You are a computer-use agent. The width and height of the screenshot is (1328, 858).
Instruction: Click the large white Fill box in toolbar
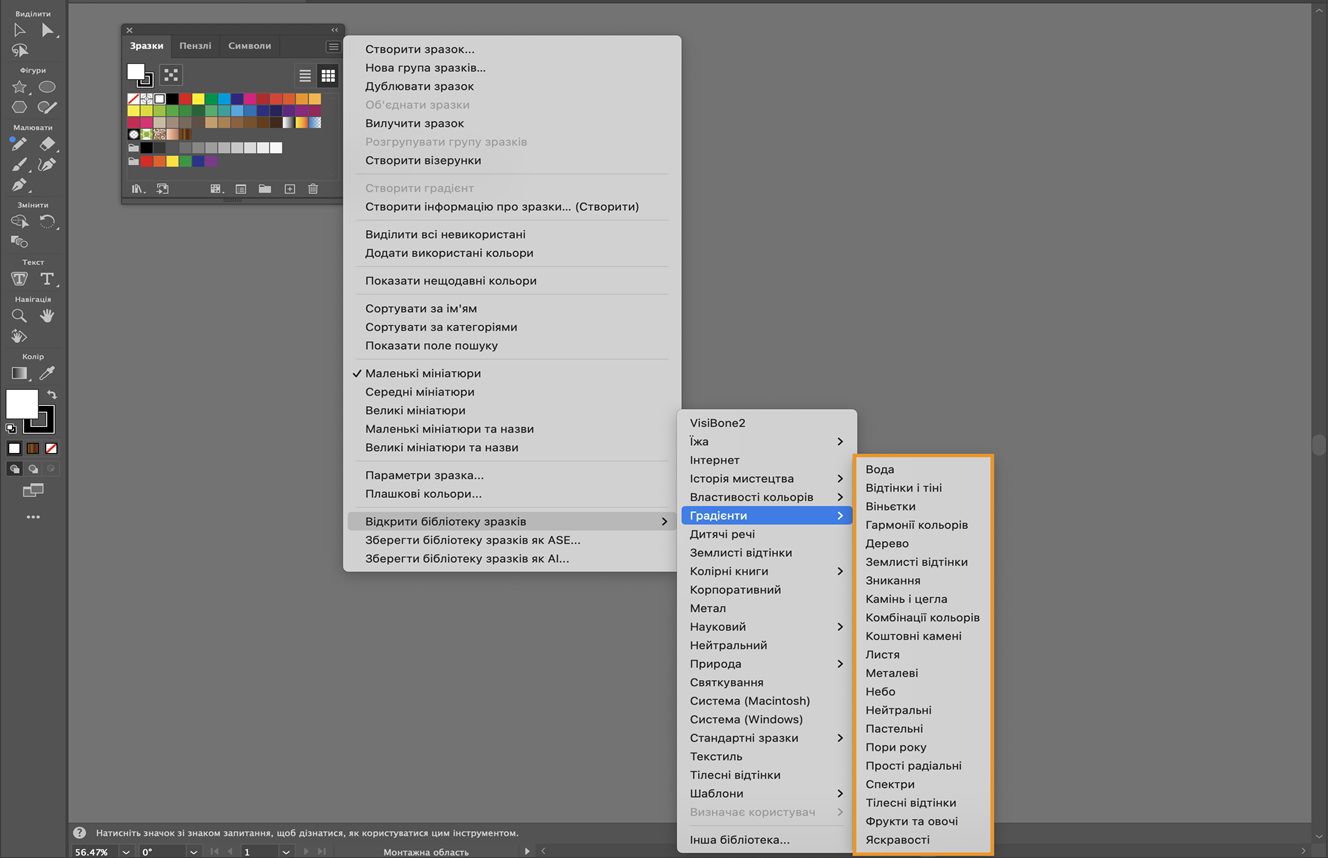click(x=20, y=403)
